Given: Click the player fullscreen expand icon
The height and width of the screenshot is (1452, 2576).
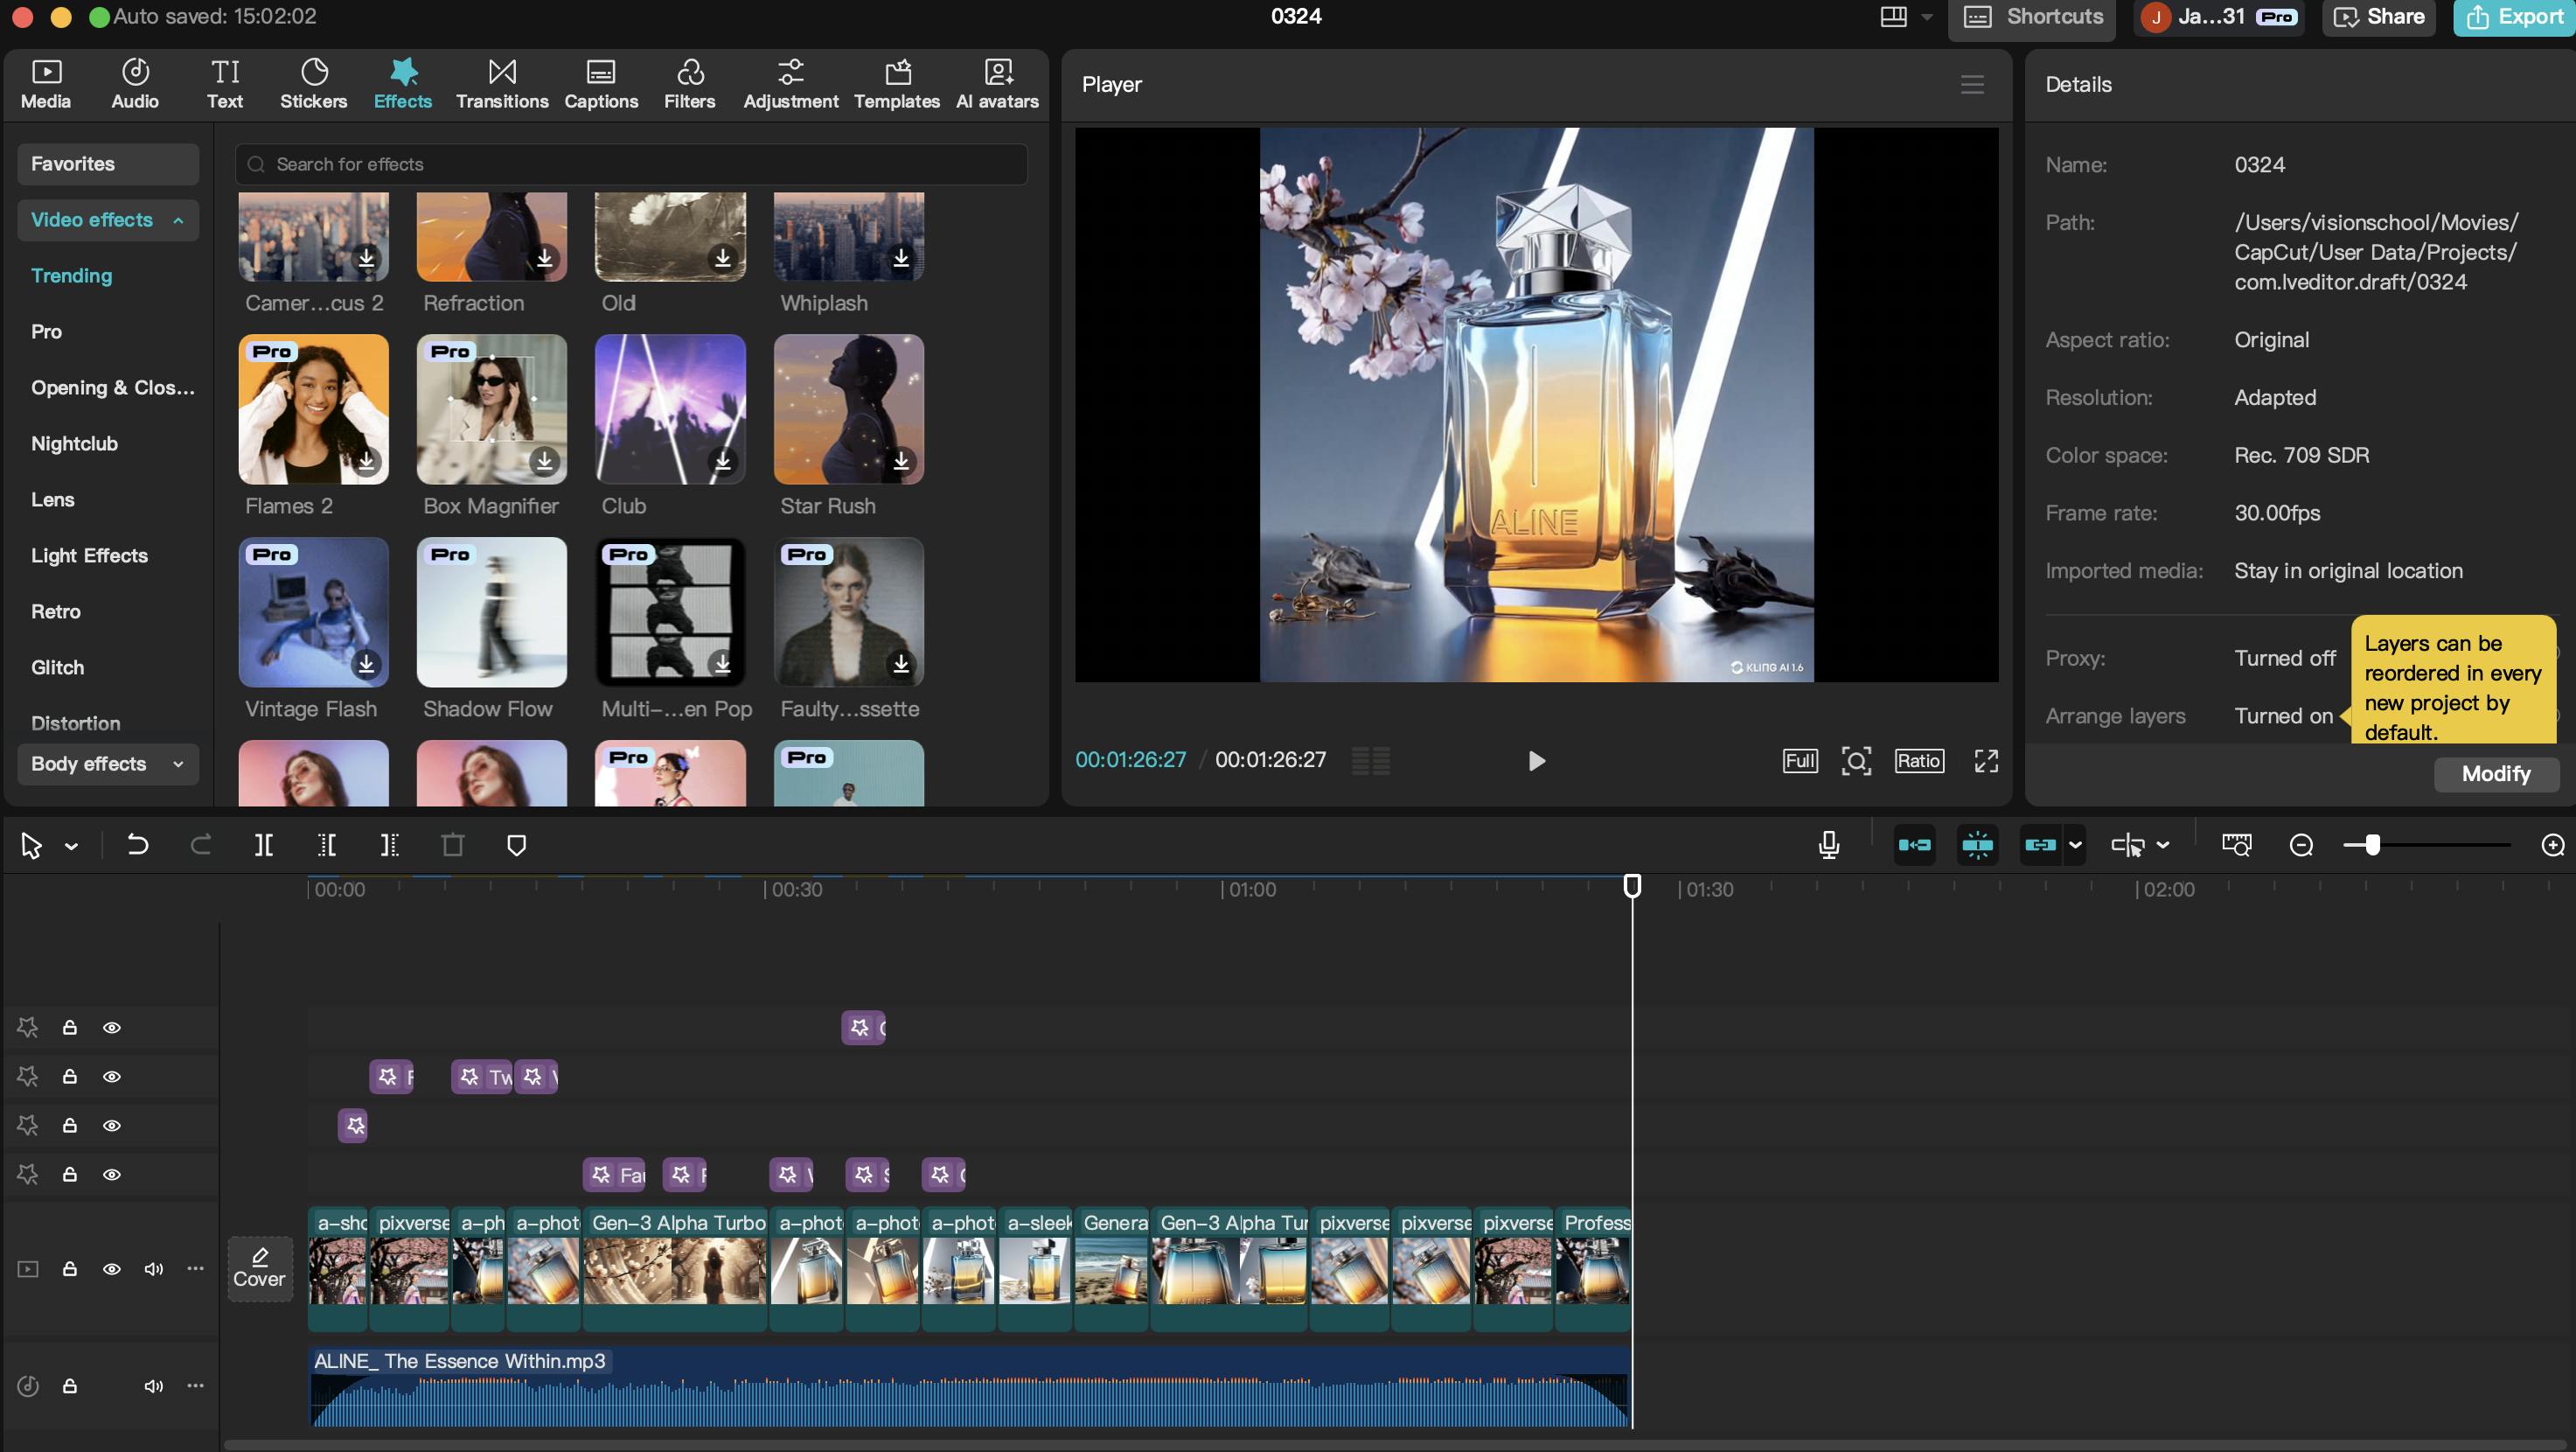Looking at the screenshot, I should (1986, 761).
